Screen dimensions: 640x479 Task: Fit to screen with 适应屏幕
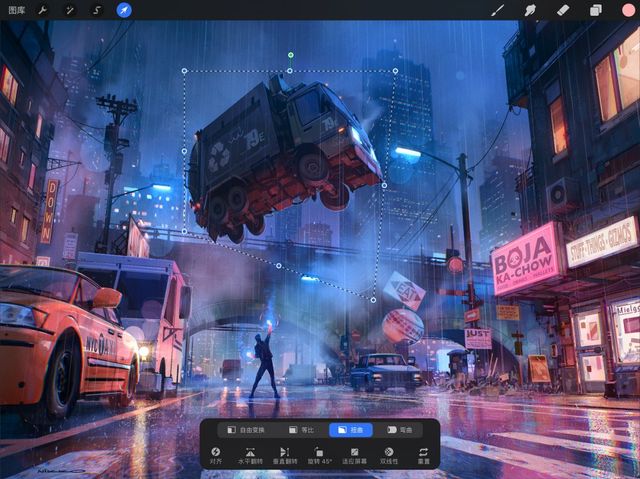(x=354, y=456)
